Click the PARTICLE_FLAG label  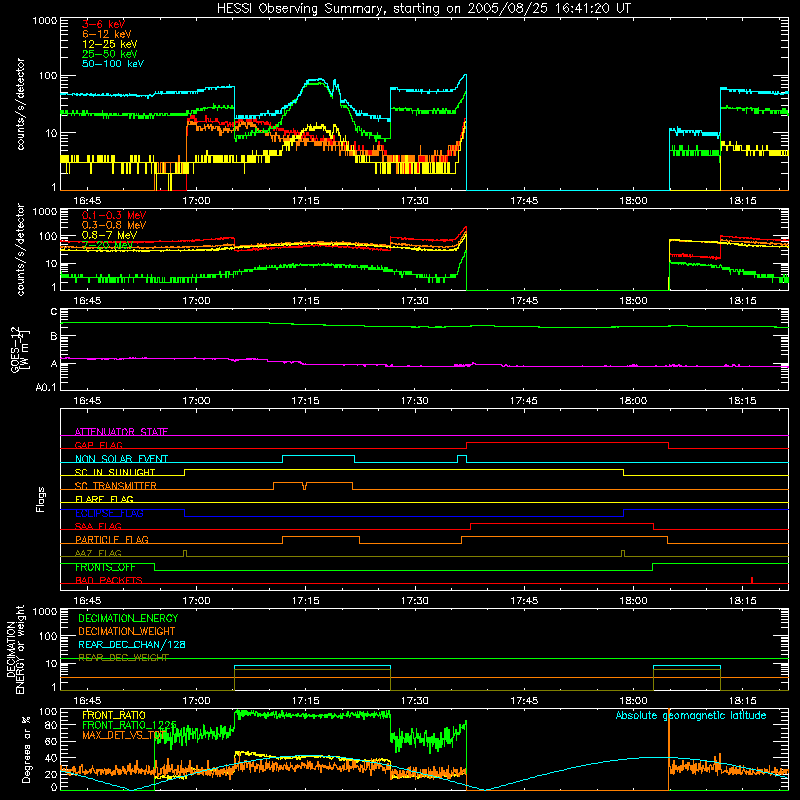tap(112, 539)
